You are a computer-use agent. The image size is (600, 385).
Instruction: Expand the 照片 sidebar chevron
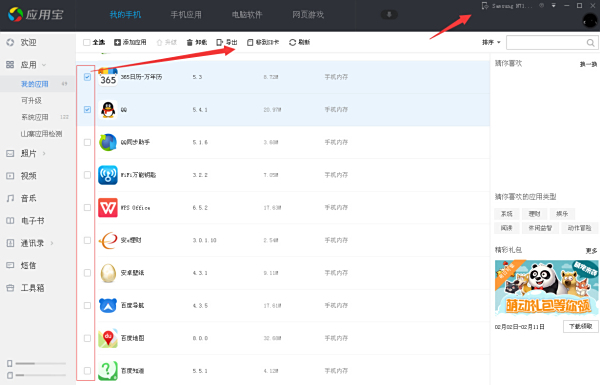click(44, 153)
